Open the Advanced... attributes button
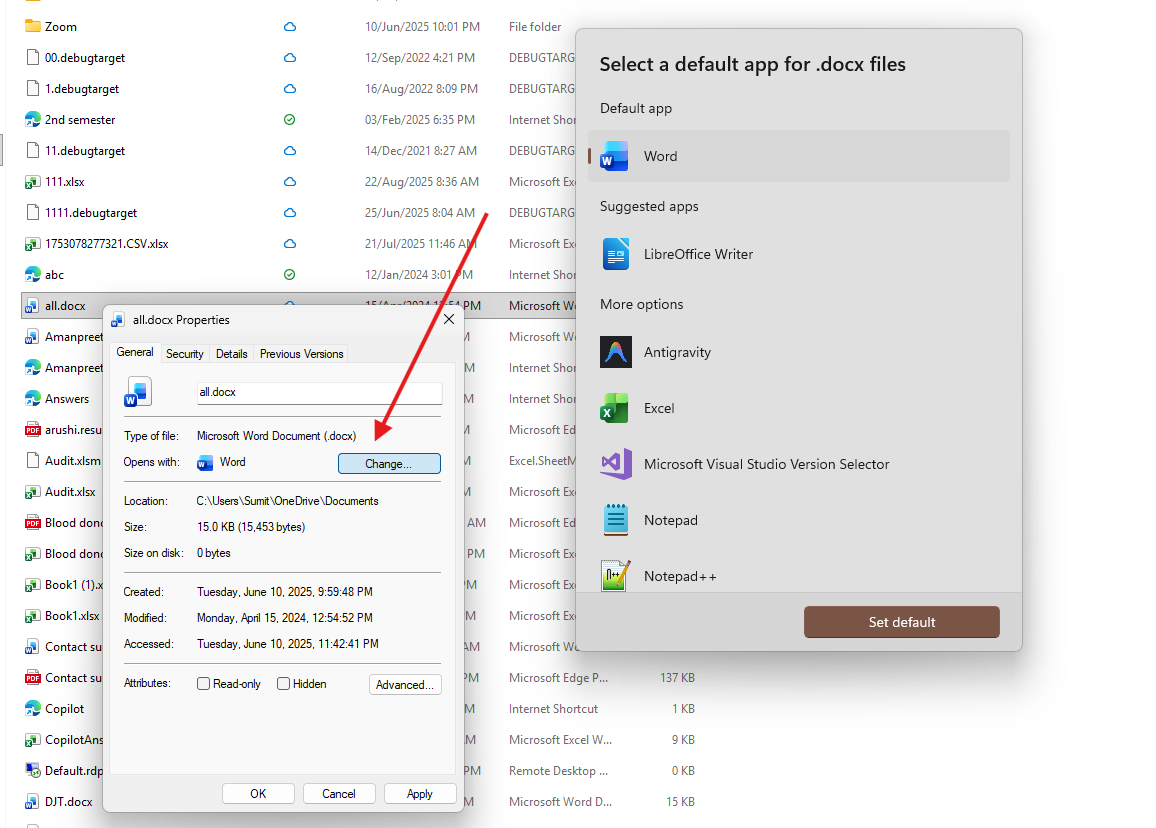 point(405,685)
